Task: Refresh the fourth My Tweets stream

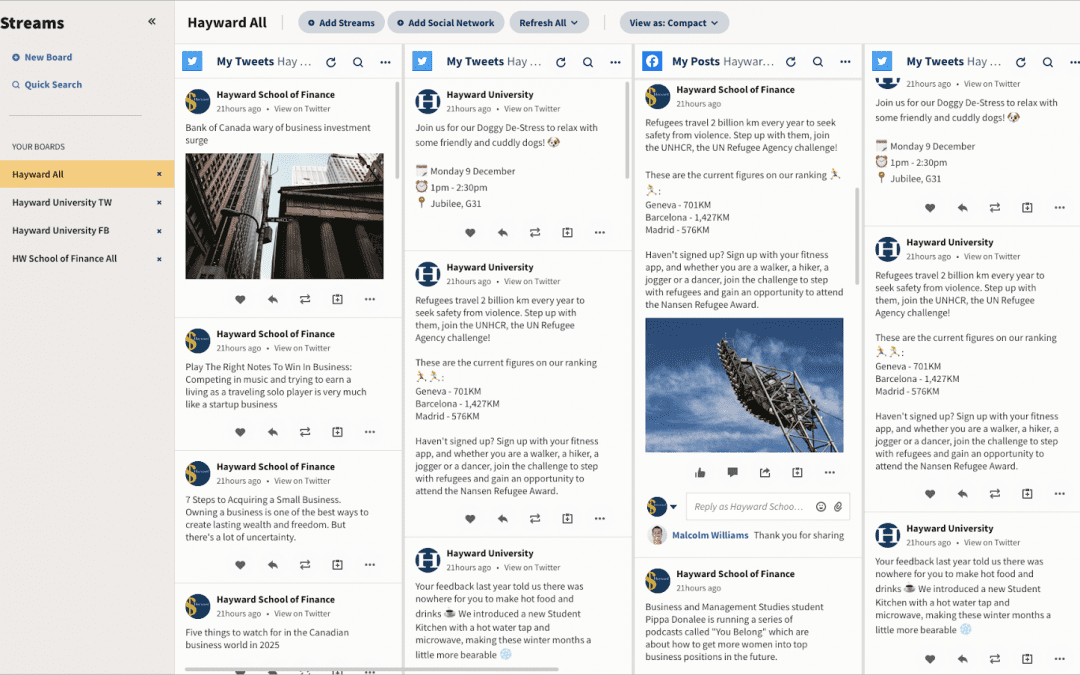Action: [1021, 62]
